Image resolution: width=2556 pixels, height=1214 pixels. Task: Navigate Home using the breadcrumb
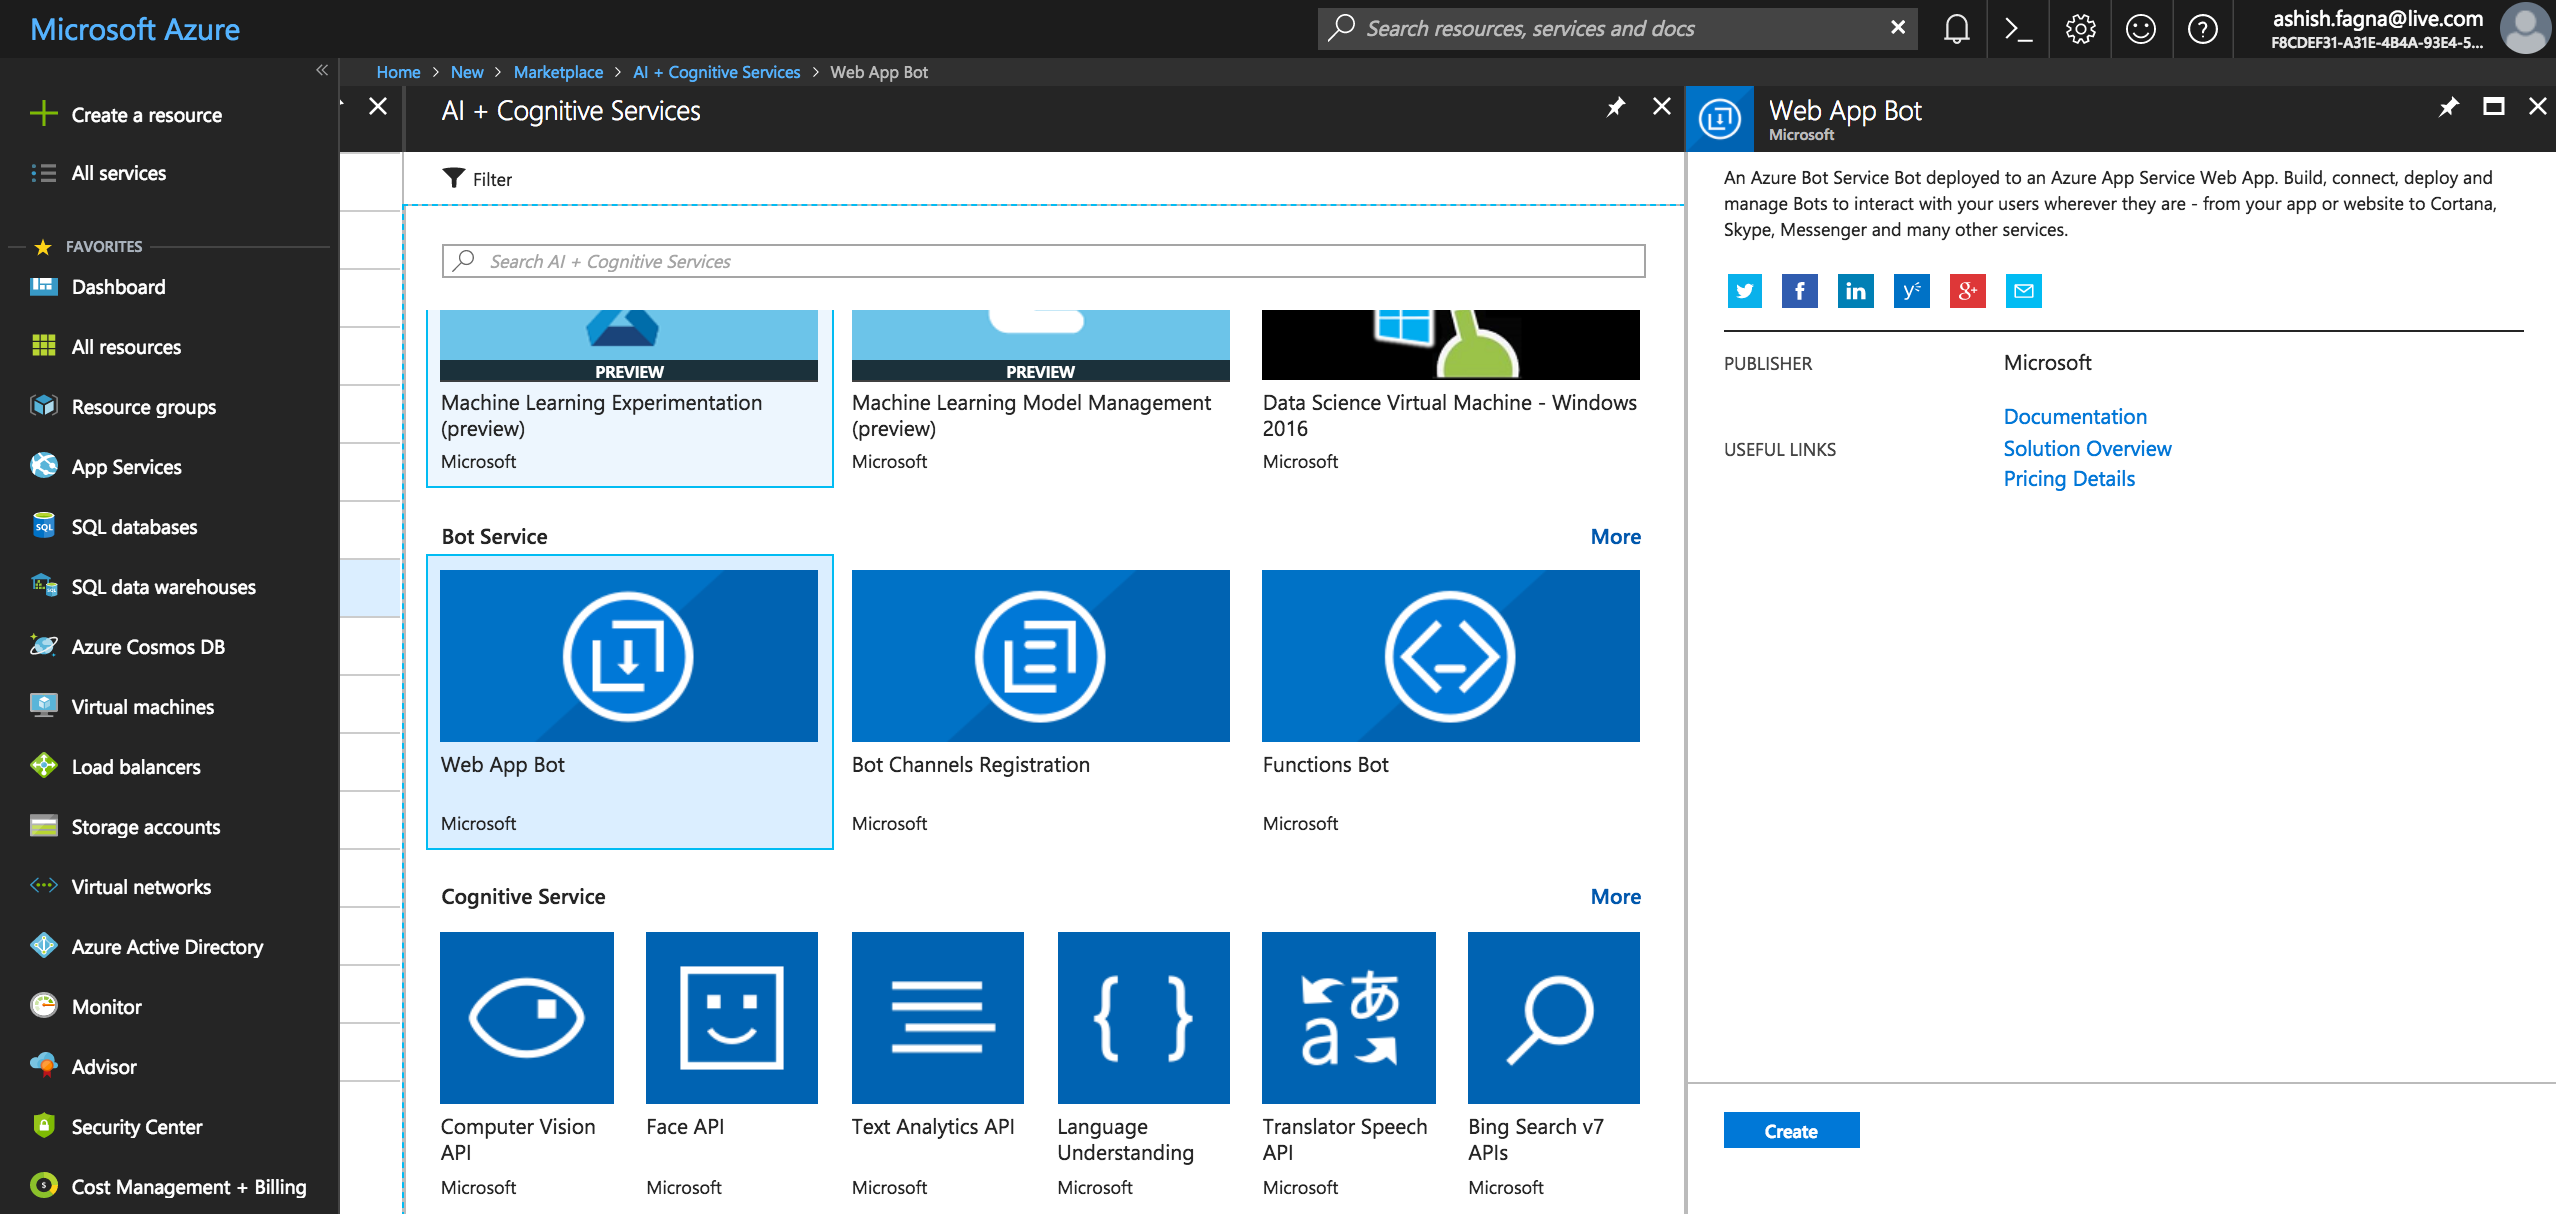click(x=398, y=71)
